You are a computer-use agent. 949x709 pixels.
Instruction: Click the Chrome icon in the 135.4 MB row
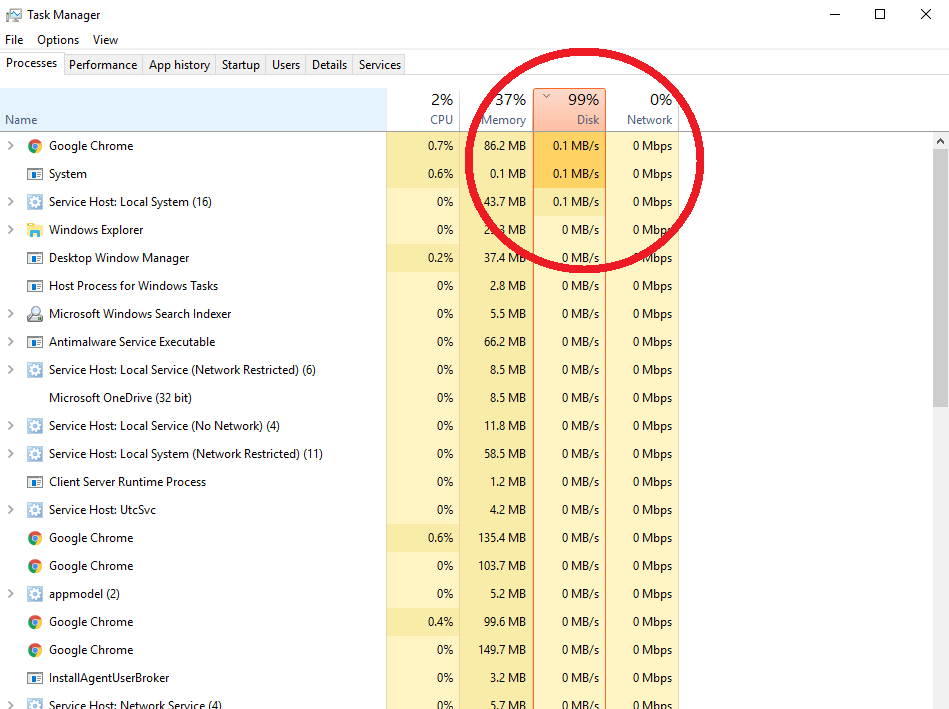34,538
